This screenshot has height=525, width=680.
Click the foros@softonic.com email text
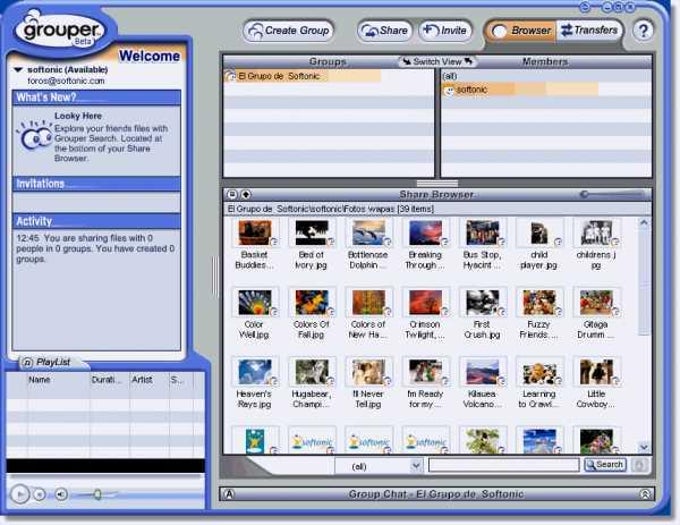[x=66, y=81]
